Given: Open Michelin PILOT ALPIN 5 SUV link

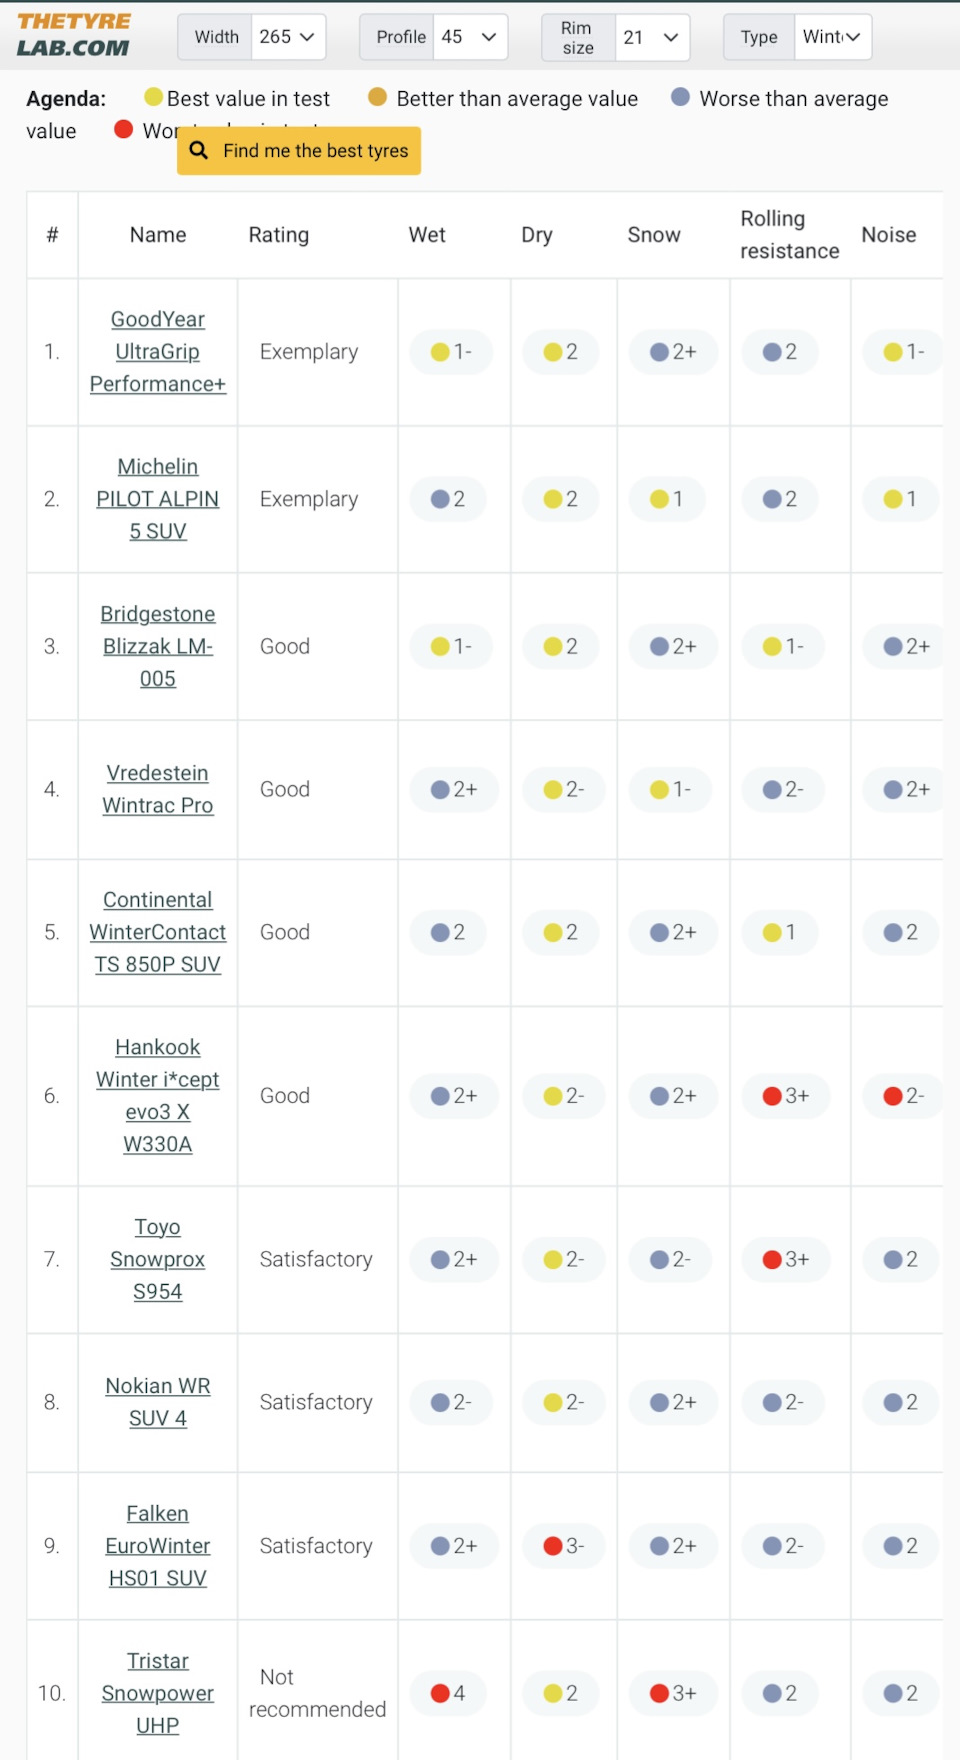Looking at the screenshot, I should (158, 498).
